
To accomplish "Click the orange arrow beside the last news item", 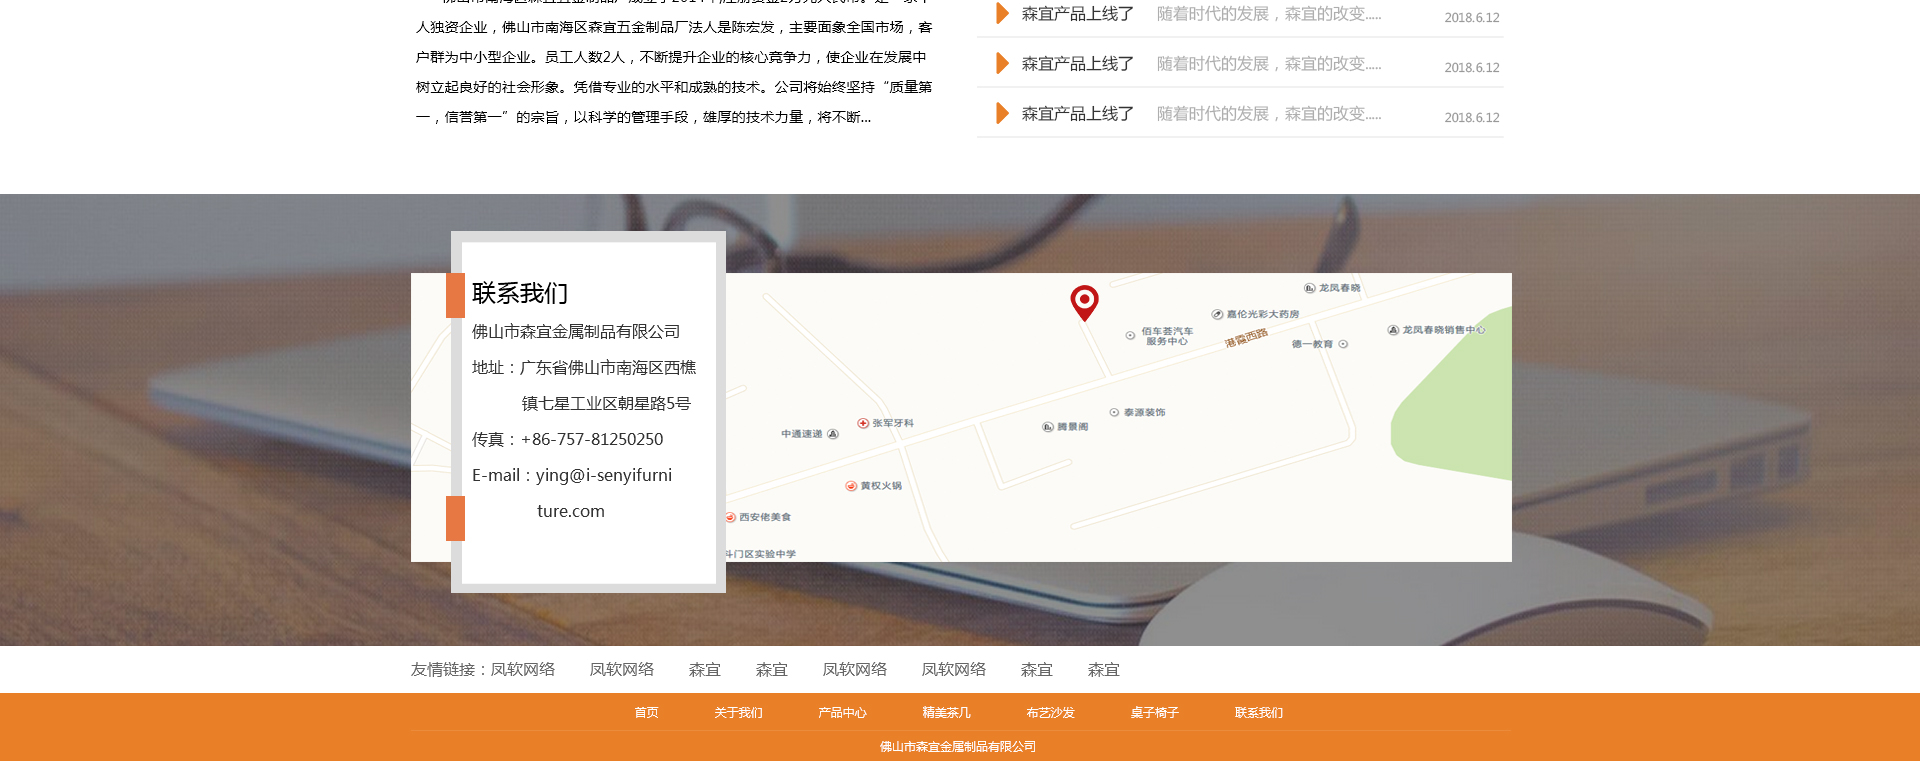I will (1002, 114).
